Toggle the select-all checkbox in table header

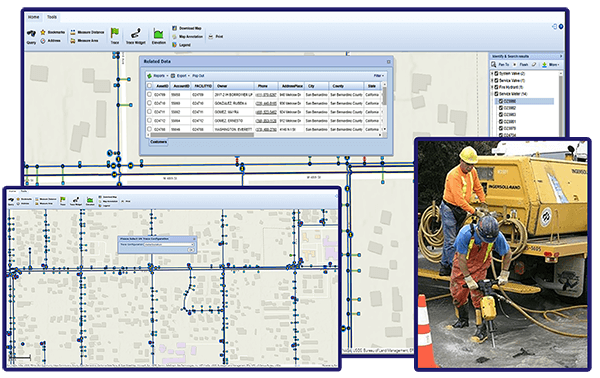pyautogui.click(x=149, y=86)
